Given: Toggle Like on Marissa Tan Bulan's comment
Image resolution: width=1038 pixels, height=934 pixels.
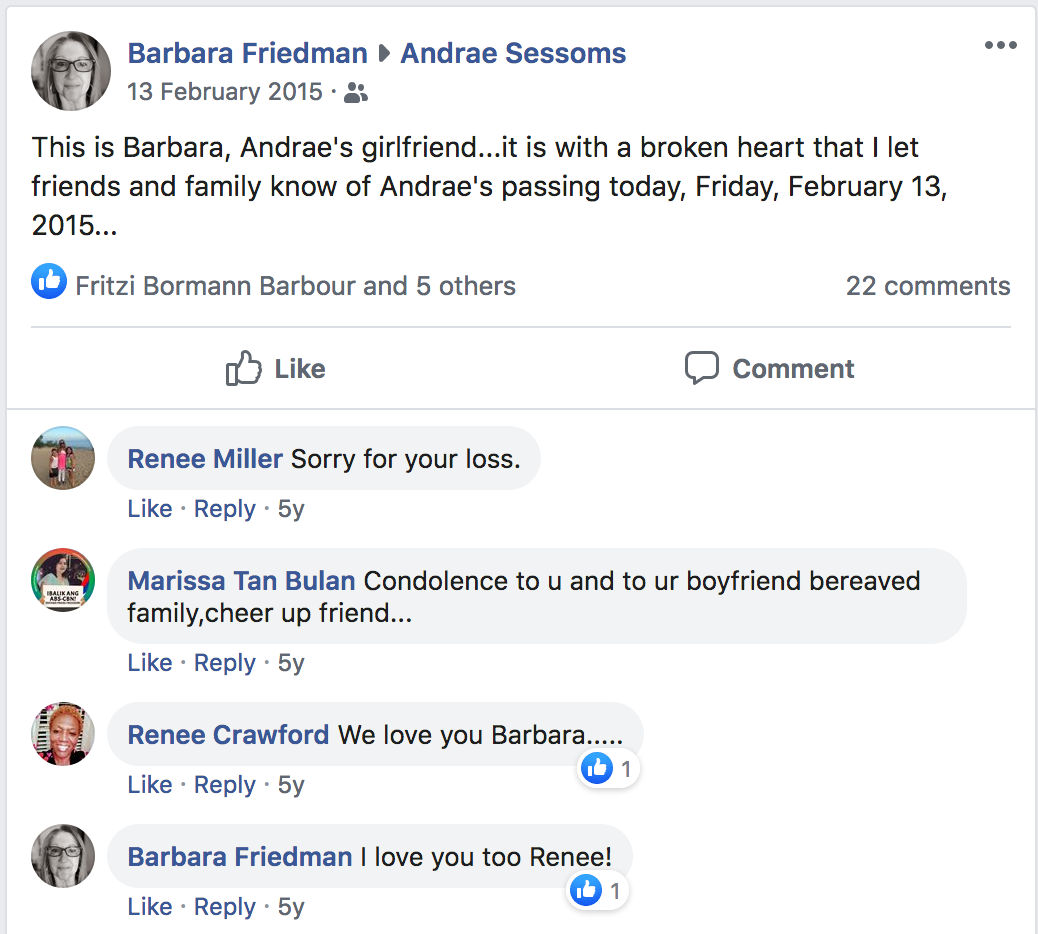Looking at the screenshot, I should (150, 663).
